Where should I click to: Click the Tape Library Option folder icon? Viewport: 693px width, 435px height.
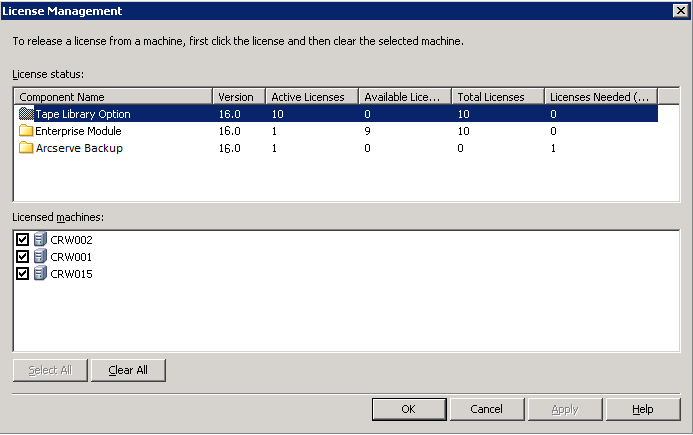(26, 114)
